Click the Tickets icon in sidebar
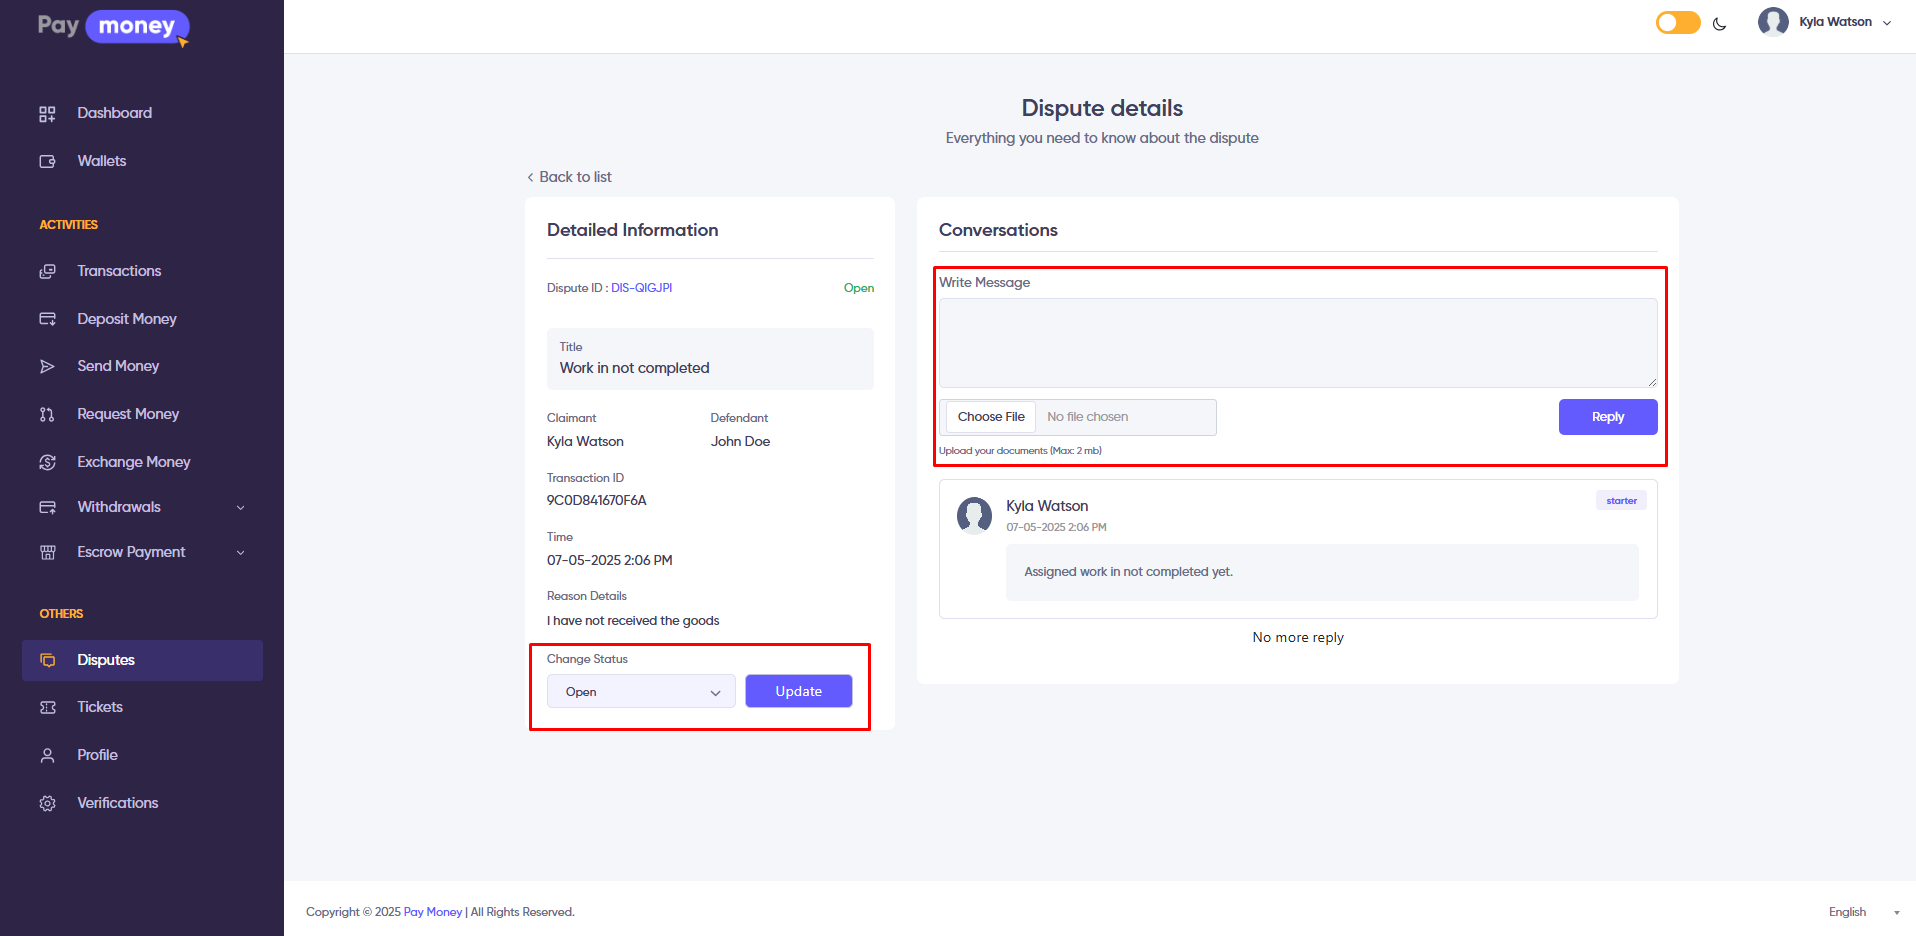 [x=47, y=708]
